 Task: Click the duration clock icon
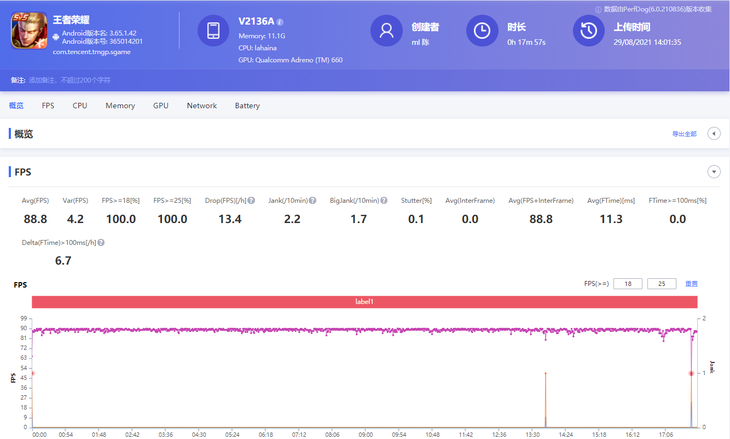pyautogui.click(x=482, y=31)
